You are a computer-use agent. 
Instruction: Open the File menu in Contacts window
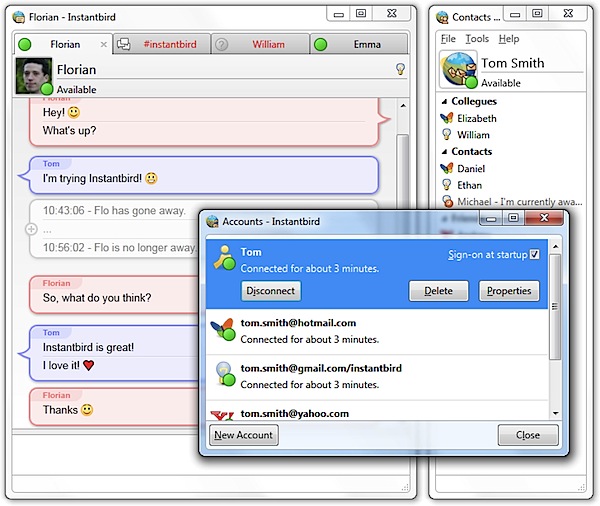[448, 39]
